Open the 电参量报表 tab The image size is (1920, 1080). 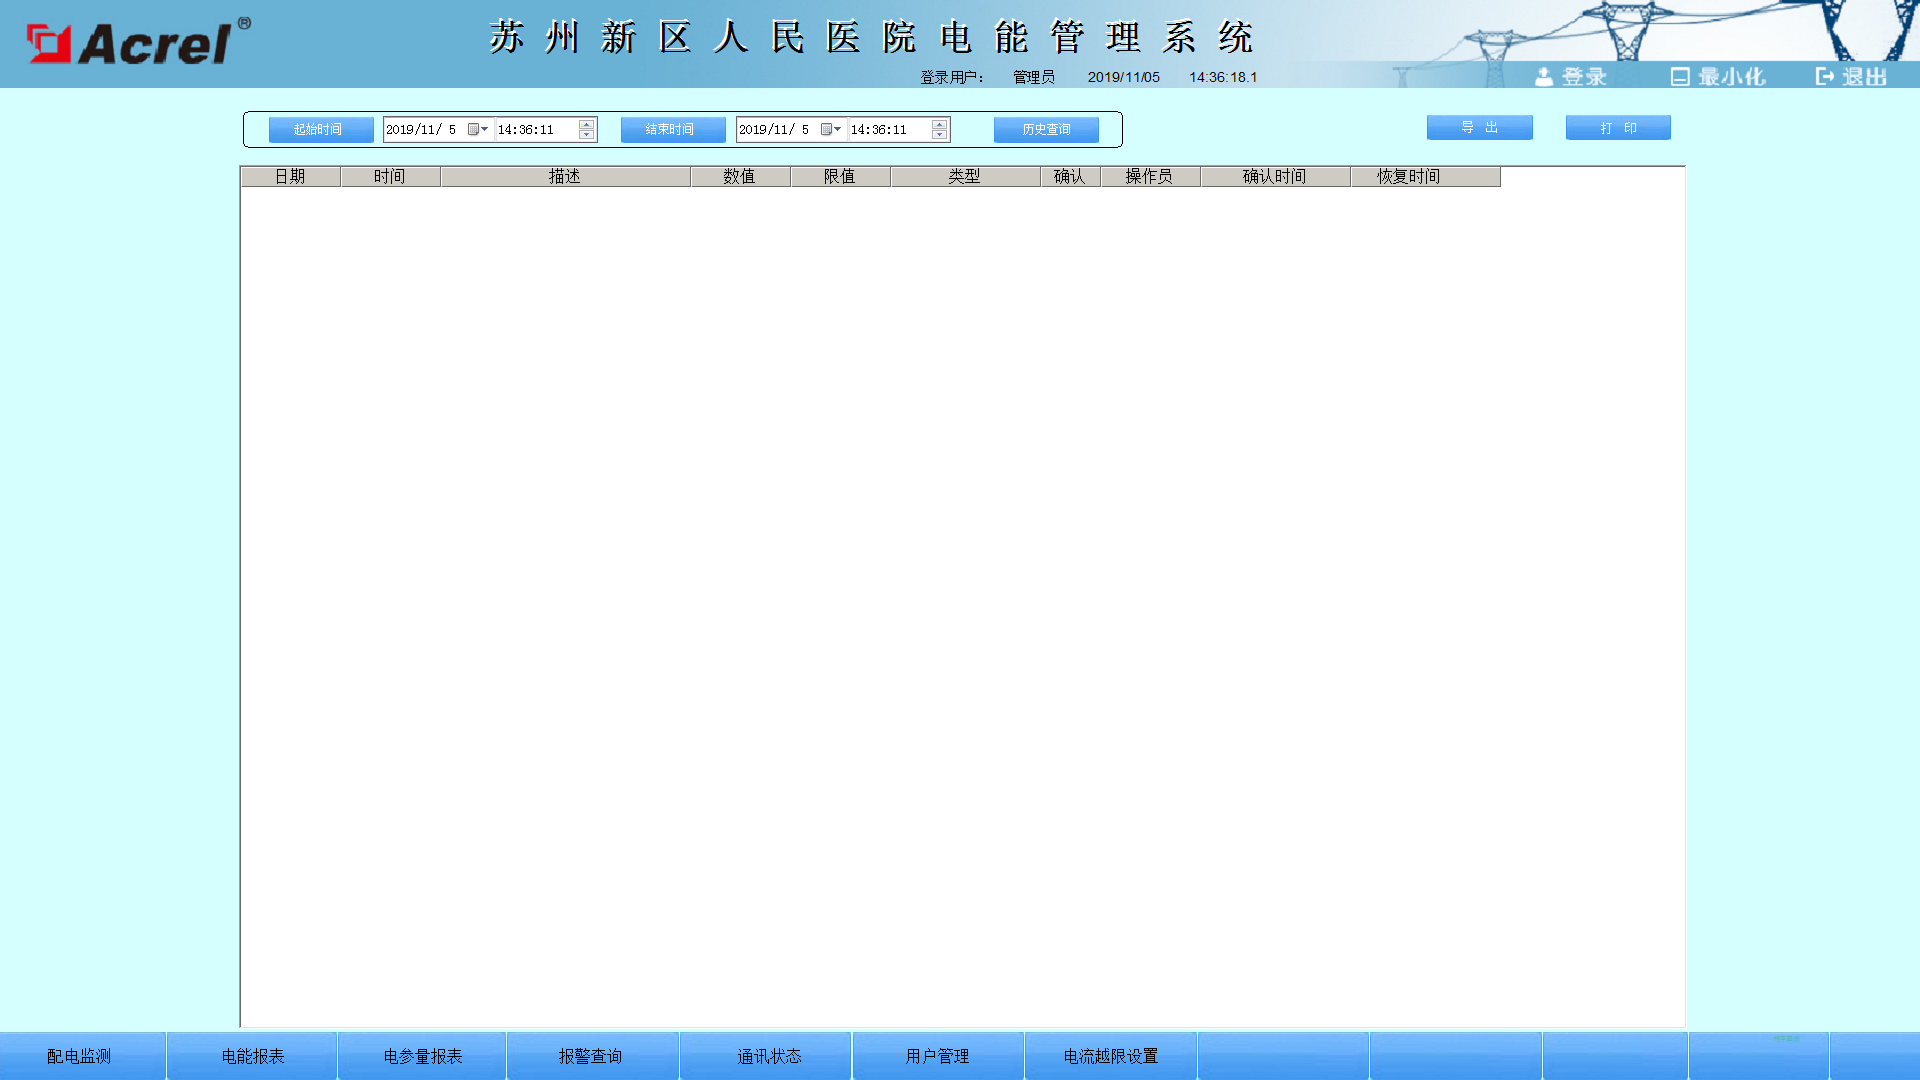[x=423, y=1056]
